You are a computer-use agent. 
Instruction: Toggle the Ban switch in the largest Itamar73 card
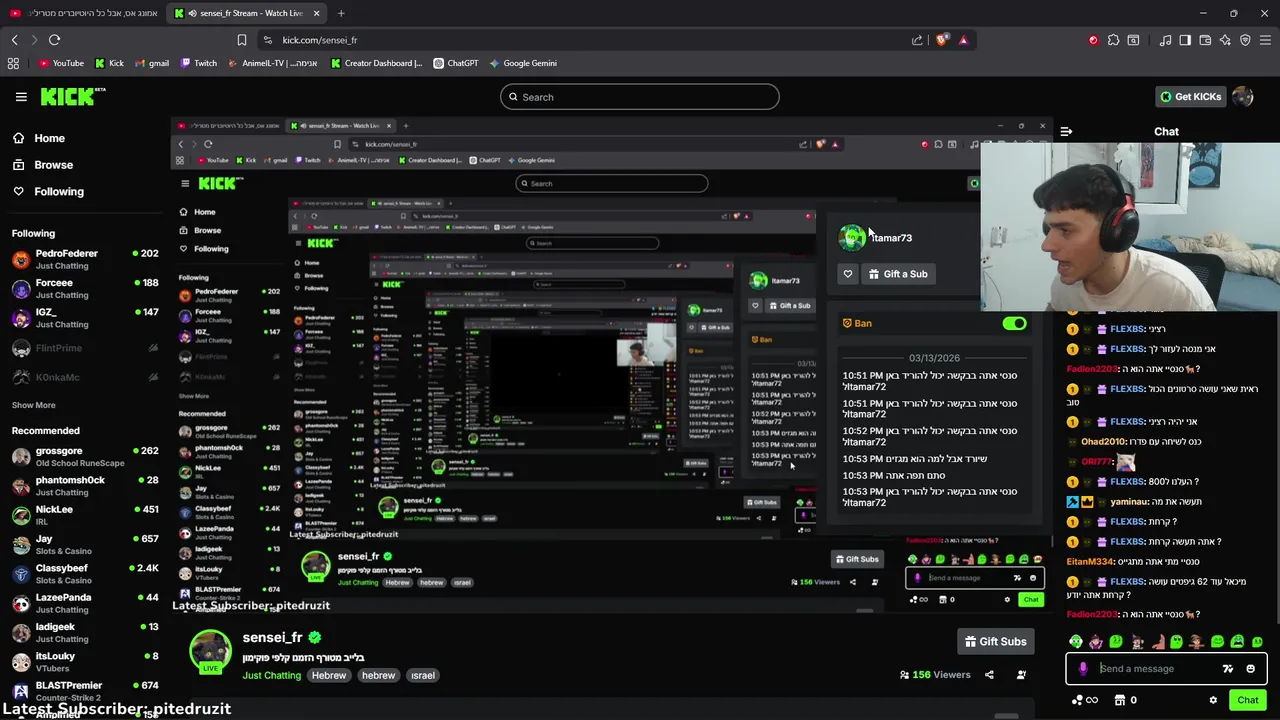click(x=1014, y=323)
